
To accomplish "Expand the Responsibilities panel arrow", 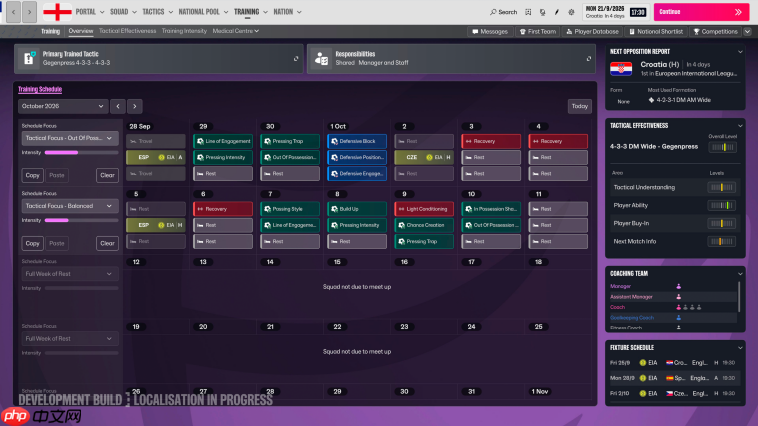I will [x=588, y=59].
